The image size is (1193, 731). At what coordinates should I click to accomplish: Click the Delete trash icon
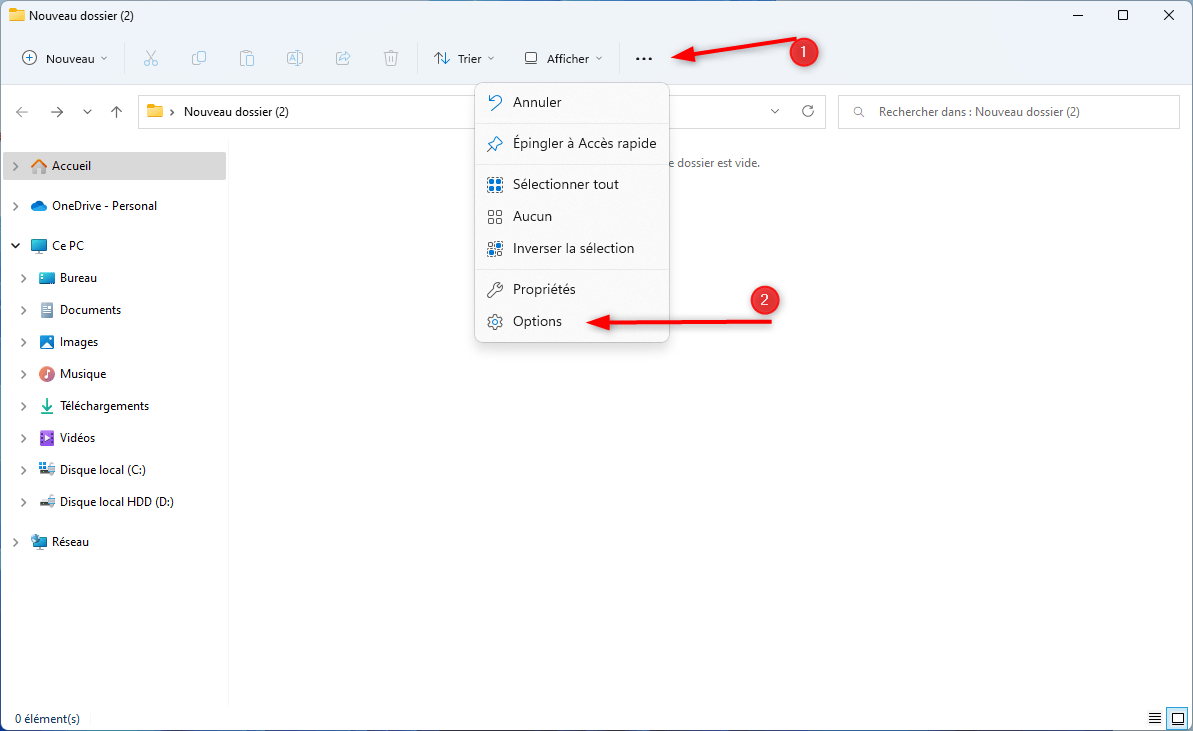coord(391,59)
